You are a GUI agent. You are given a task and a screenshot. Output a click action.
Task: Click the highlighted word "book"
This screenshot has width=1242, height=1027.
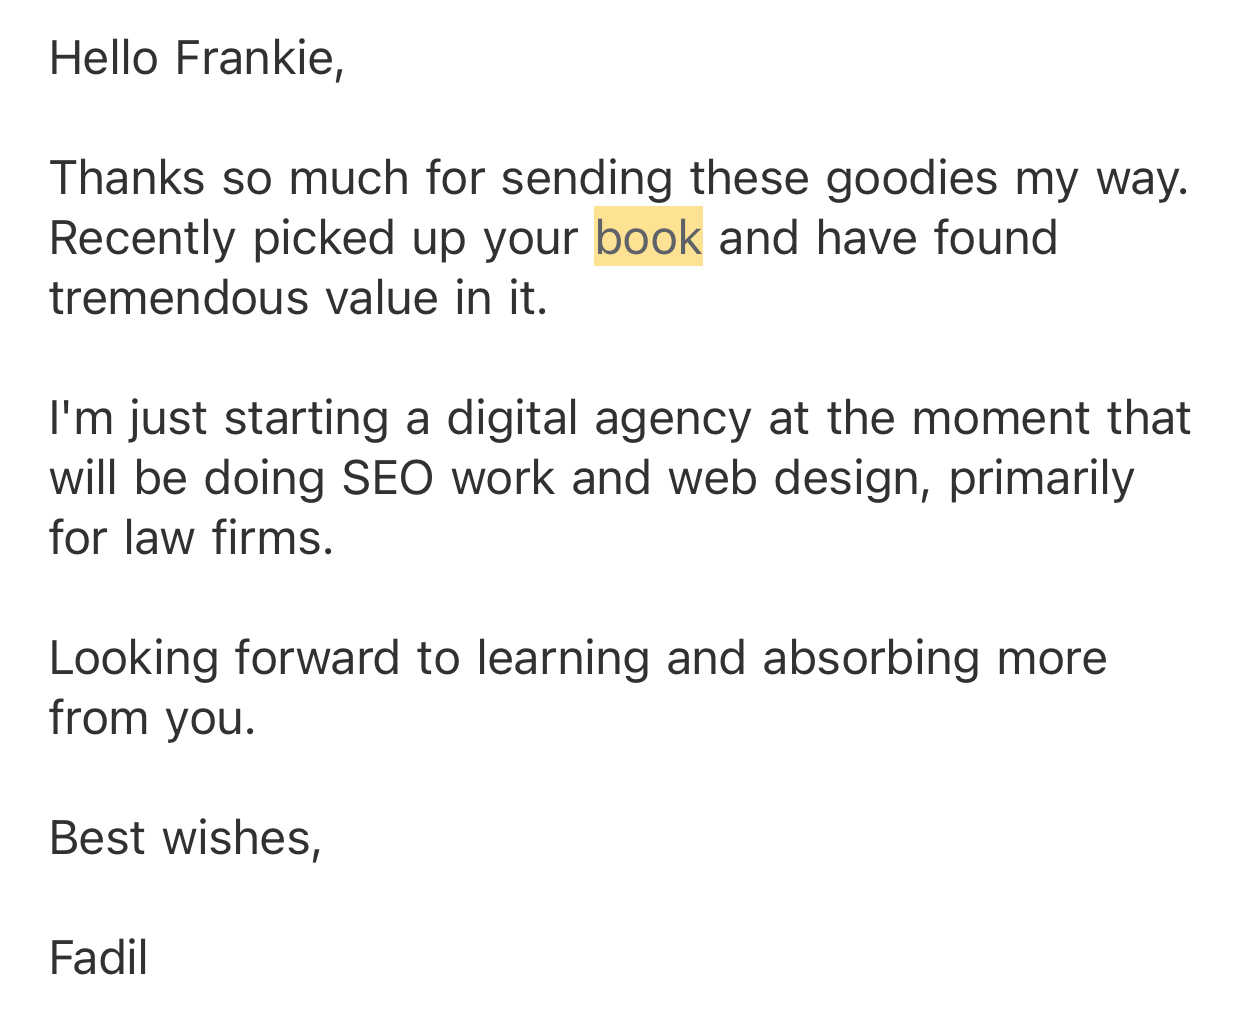(648, 238)
